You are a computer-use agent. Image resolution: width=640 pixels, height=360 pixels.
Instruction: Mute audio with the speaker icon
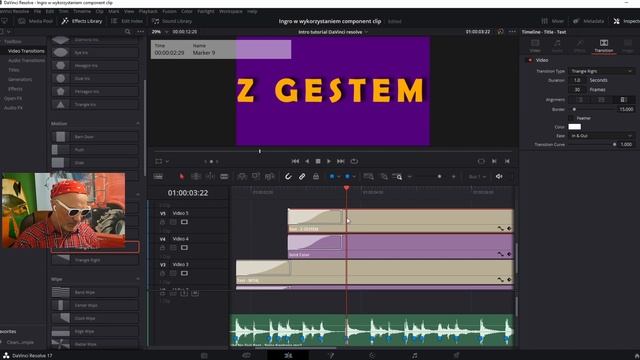tap(499, 176)
